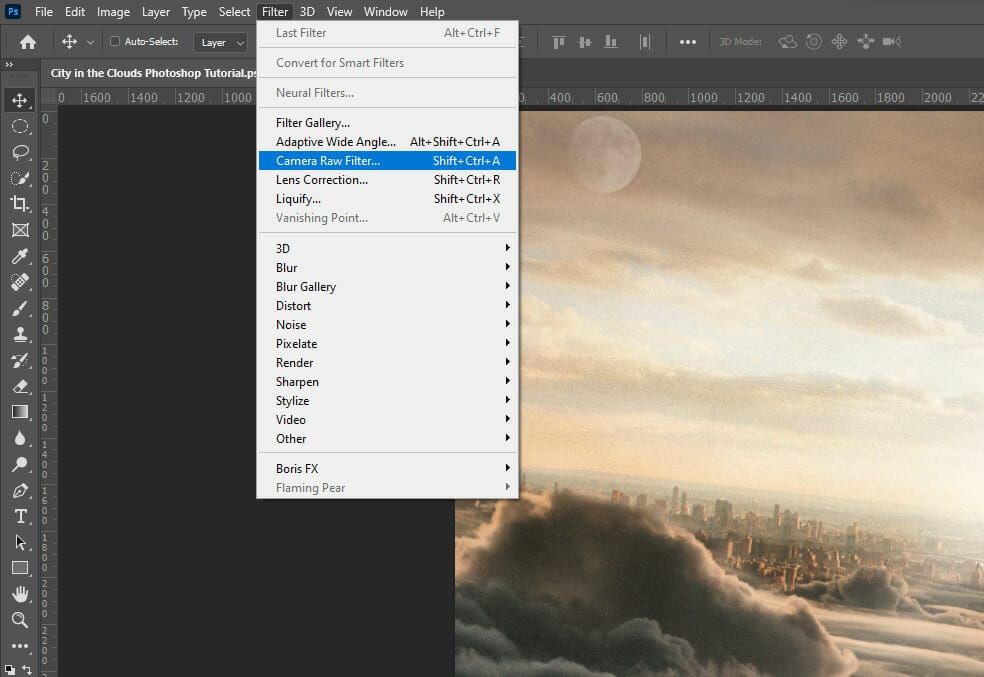Select the Quick Selection tool
Viewport: 984px width, 677px height.
pos(19,178)
